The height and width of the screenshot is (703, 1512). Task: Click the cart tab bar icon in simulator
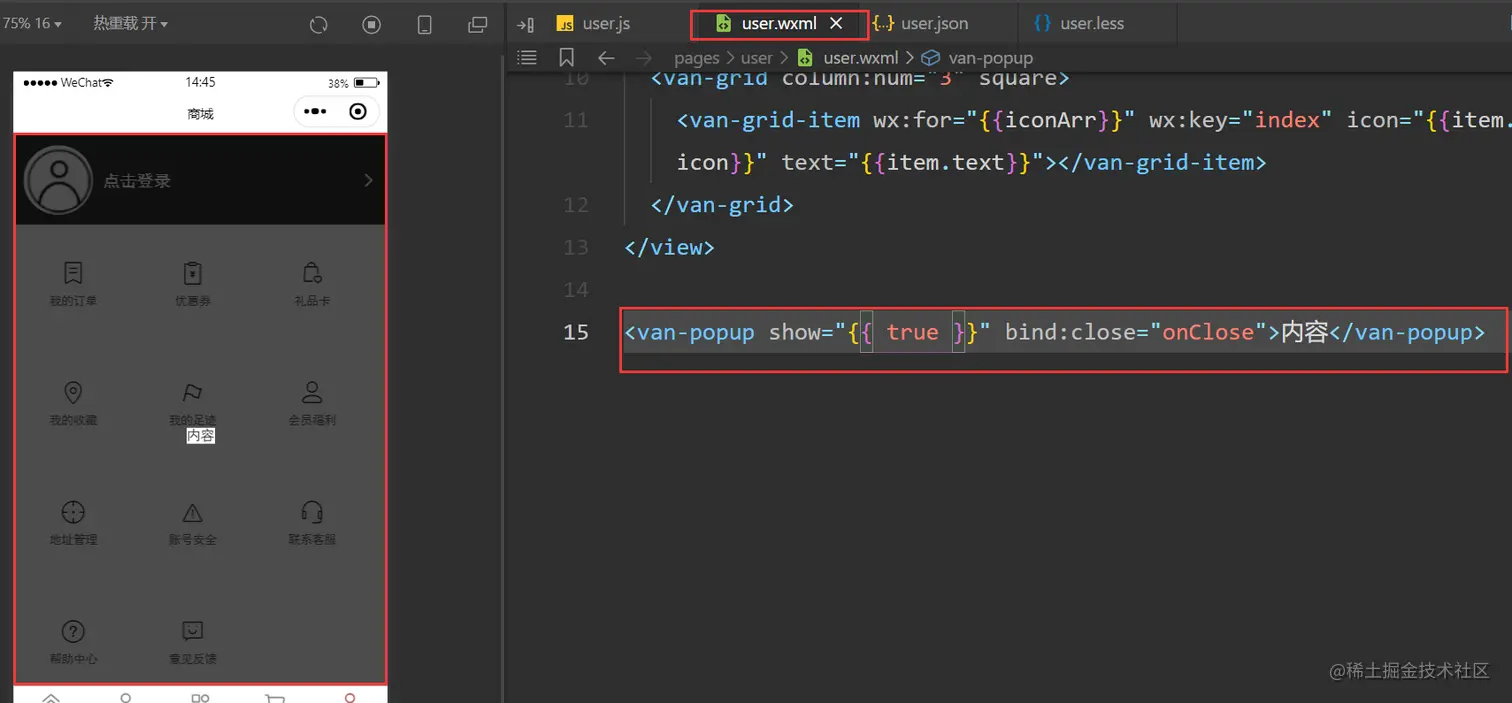275,697
